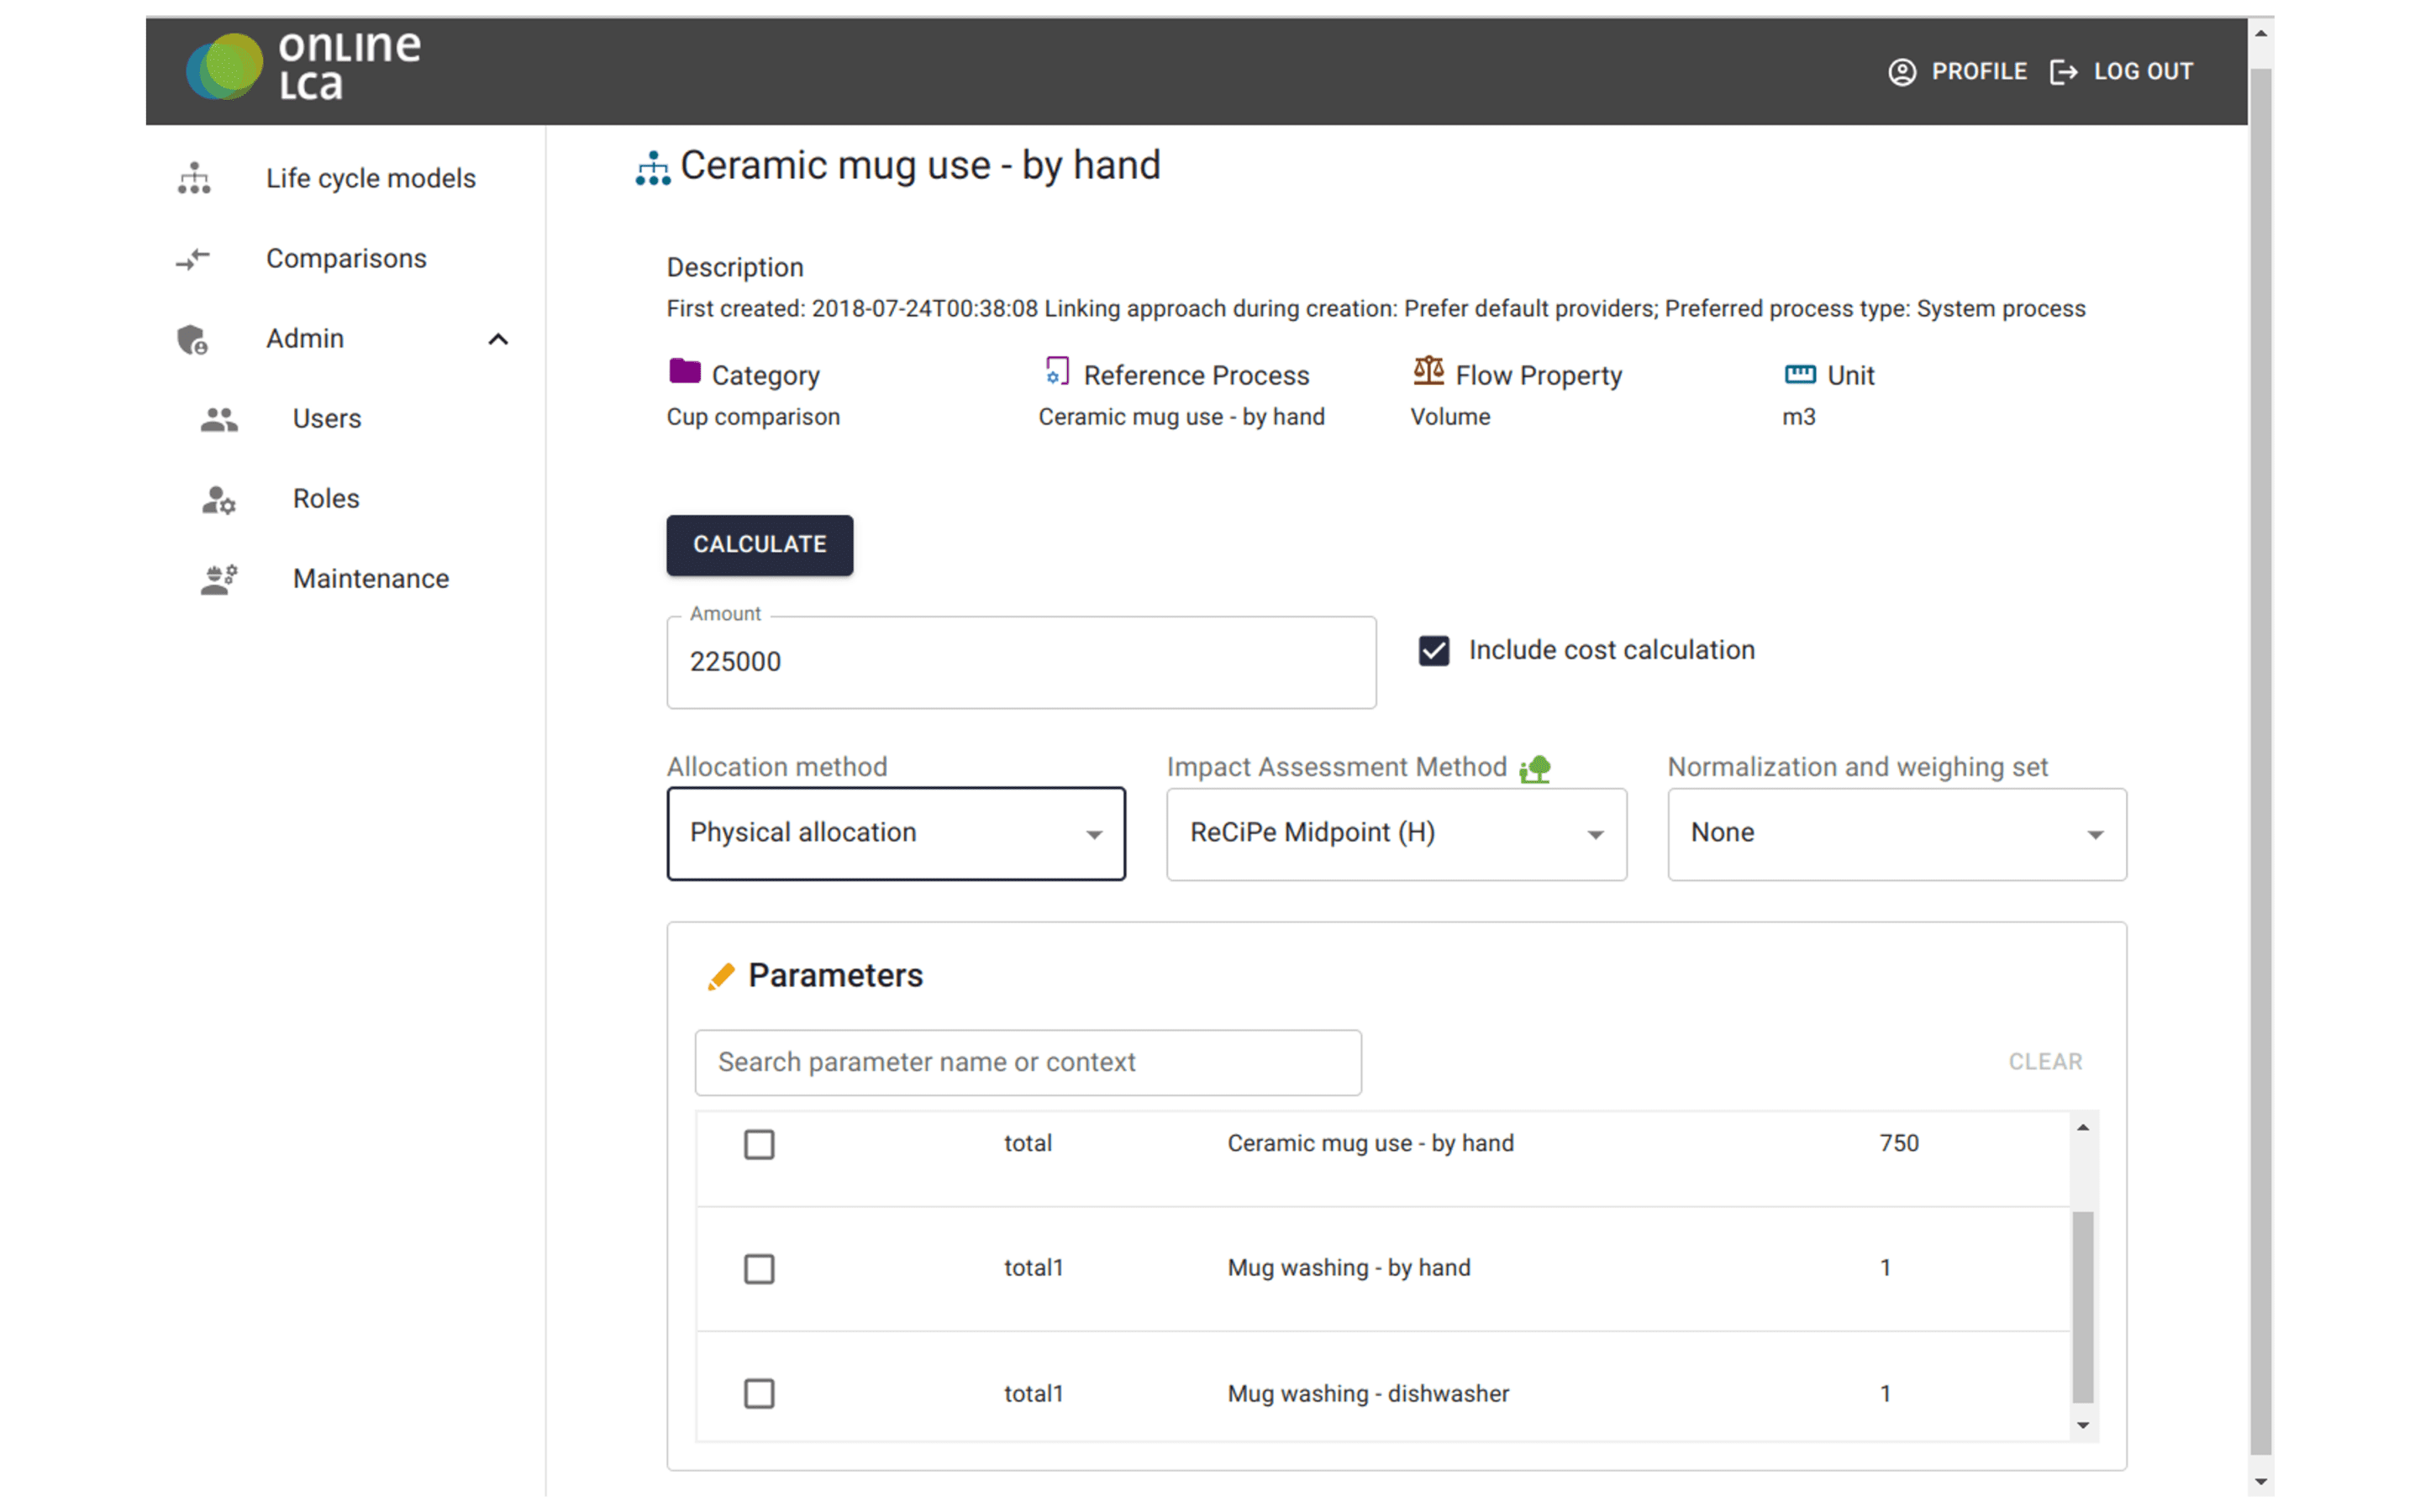Uncheck Include cost calculation checkbox

[1433, 651]
